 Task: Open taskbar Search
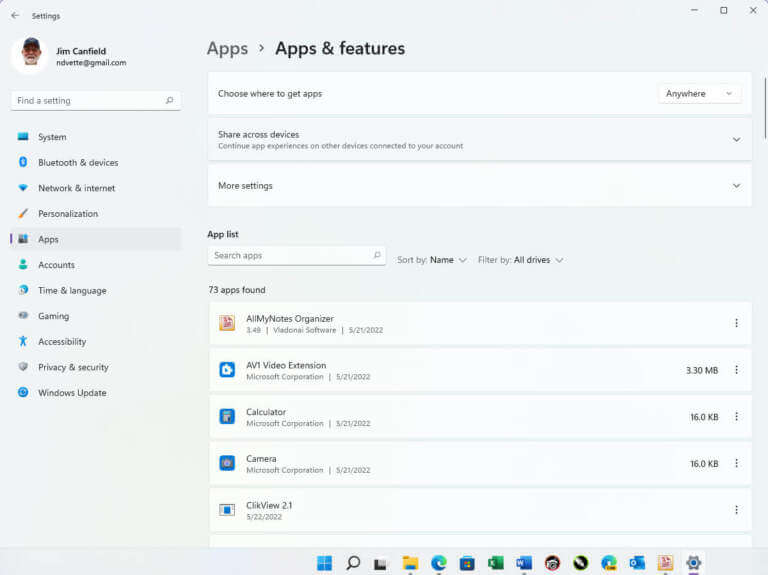coord(353,563)
